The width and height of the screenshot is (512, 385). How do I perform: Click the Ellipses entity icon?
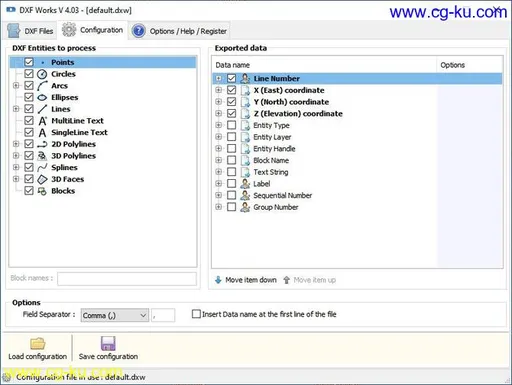click(x=42, y=97)
